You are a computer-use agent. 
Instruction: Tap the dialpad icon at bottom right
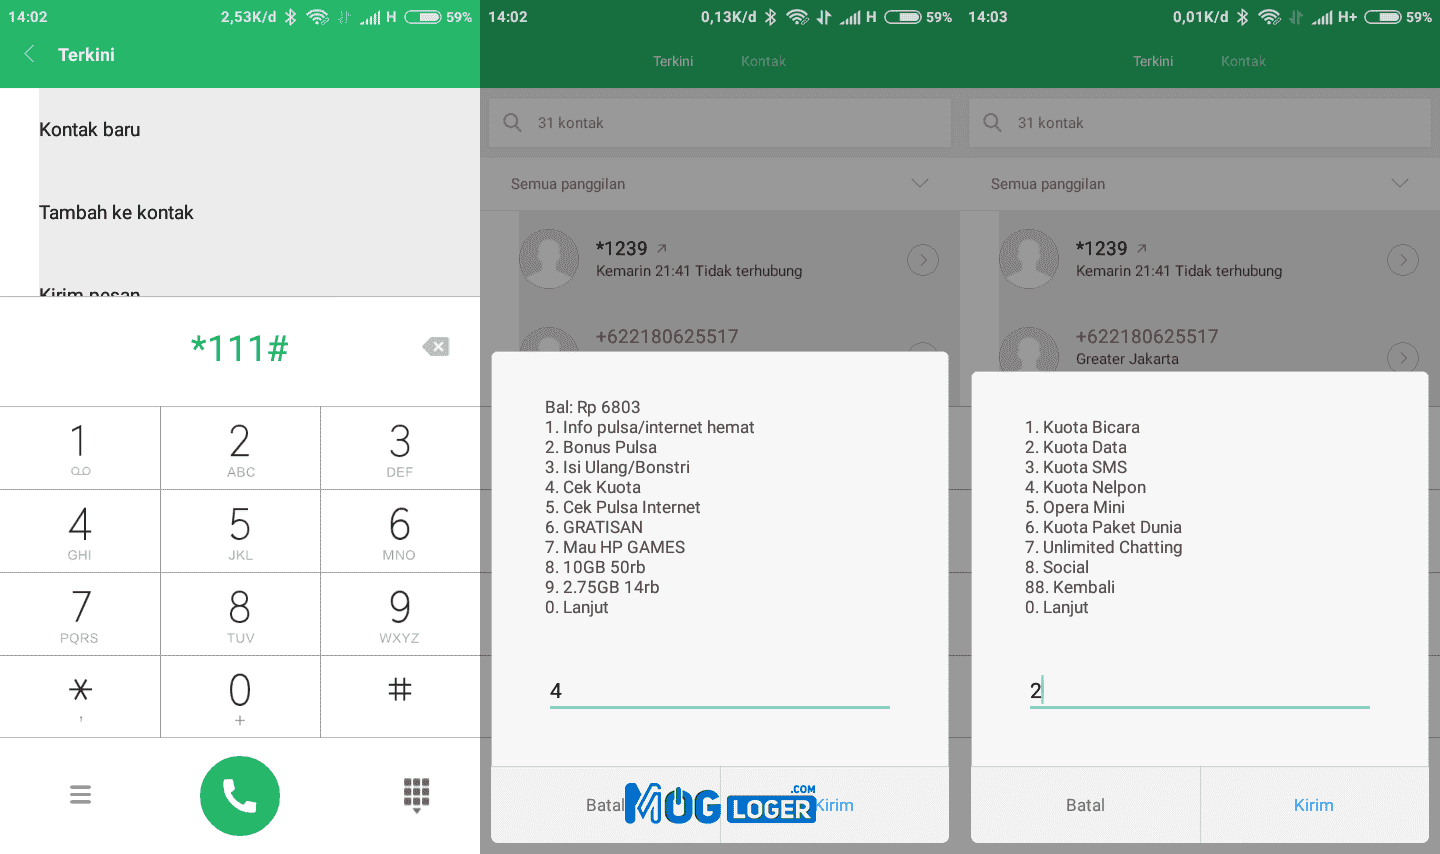[x=416, y=795]
